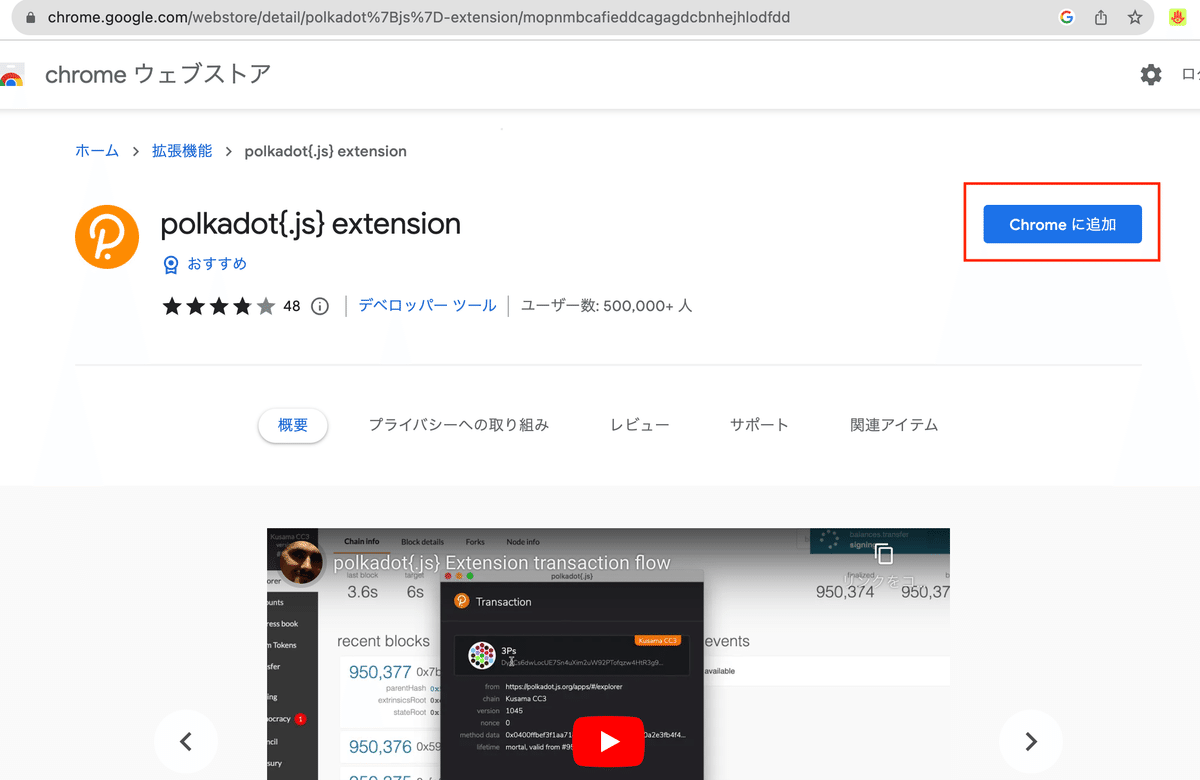Viewport: 1200px width, 780px height.
Task: Open 拡張機能 breadcrumb link
Action: tap(182, 151)
